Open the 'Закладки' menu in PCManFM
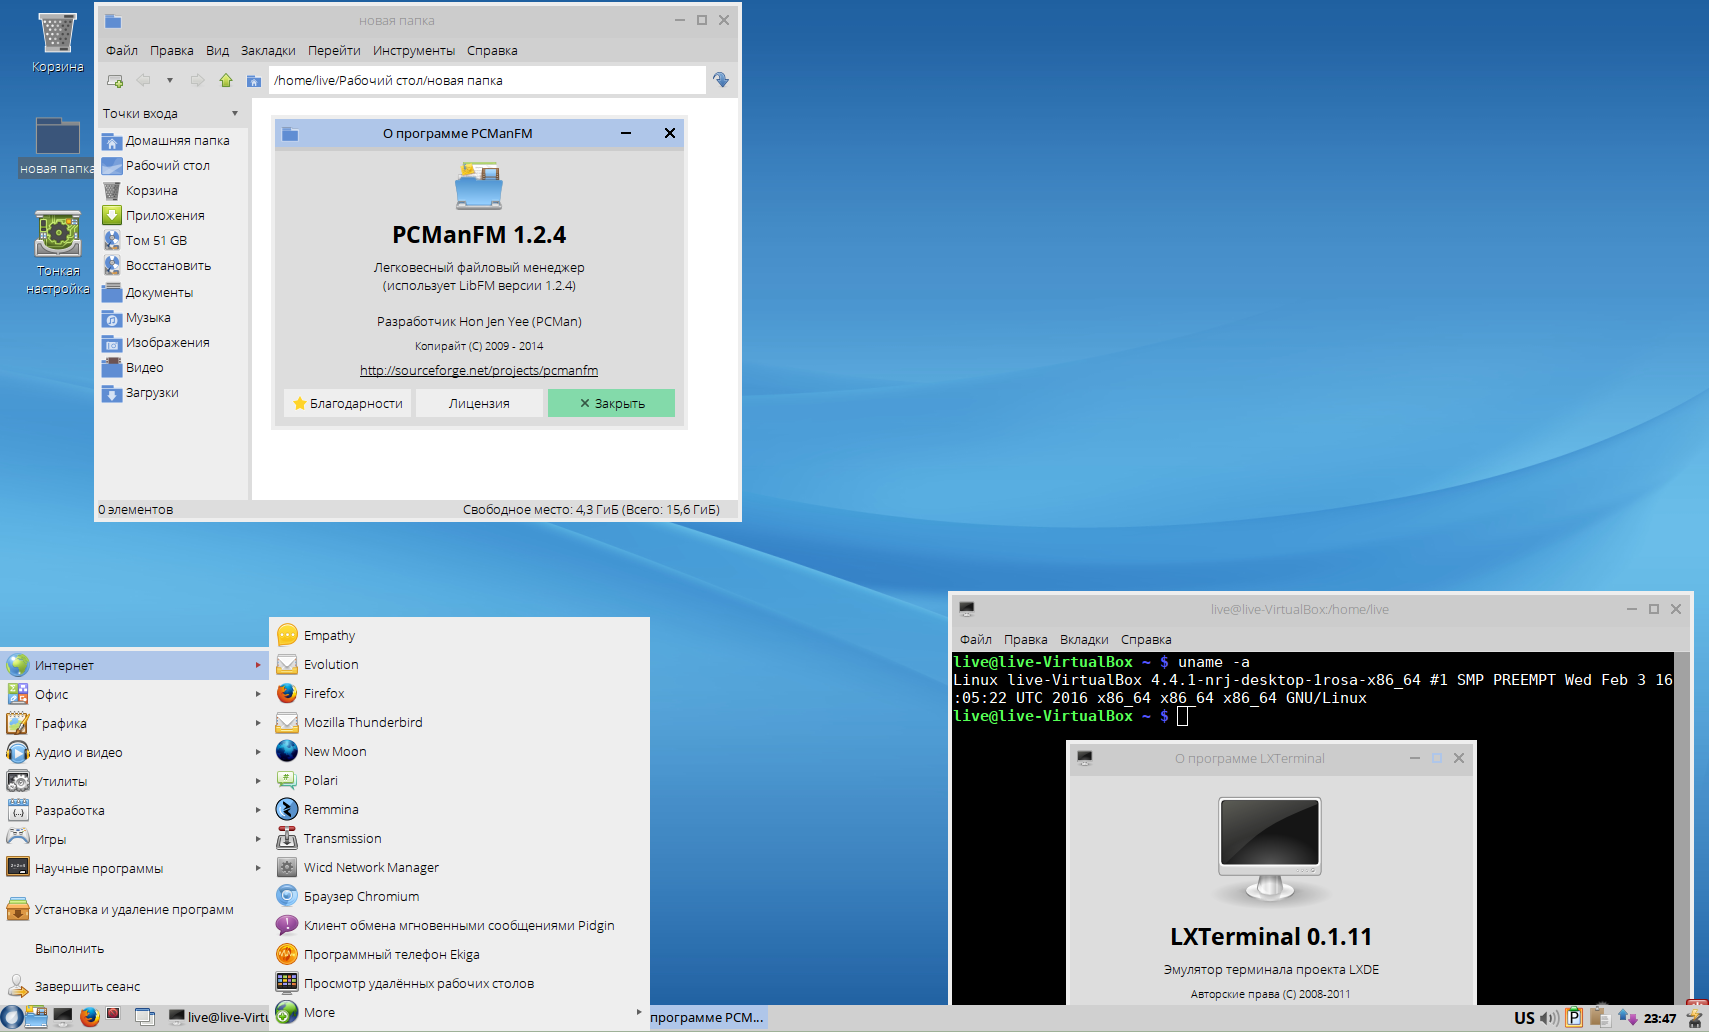Image resolution: width=1709 pixels, height=1032 pixels. (x=268, y=51)
